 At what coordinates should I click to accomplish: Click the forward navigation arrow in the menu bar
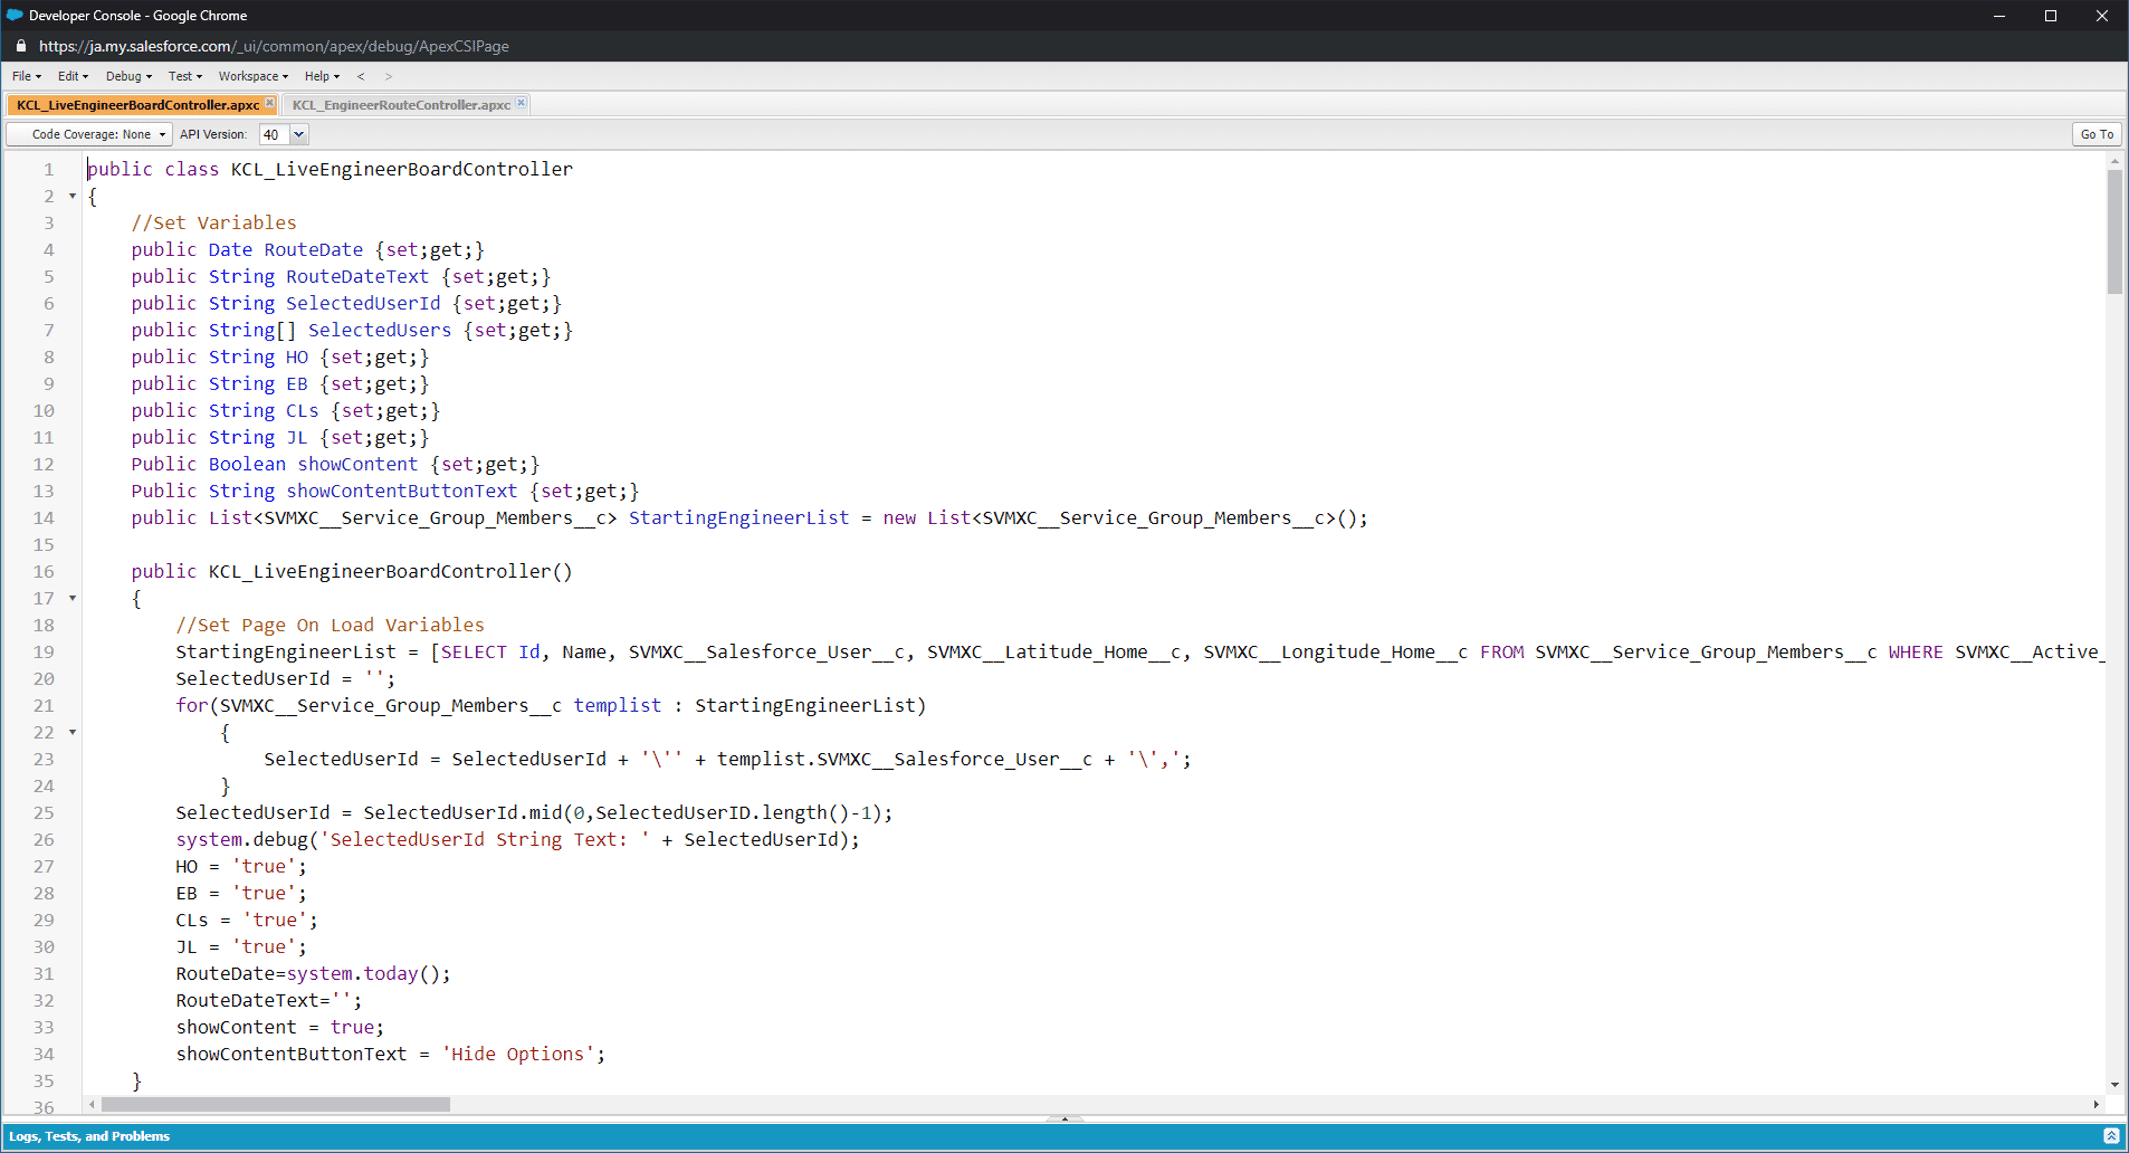(389, 76)
